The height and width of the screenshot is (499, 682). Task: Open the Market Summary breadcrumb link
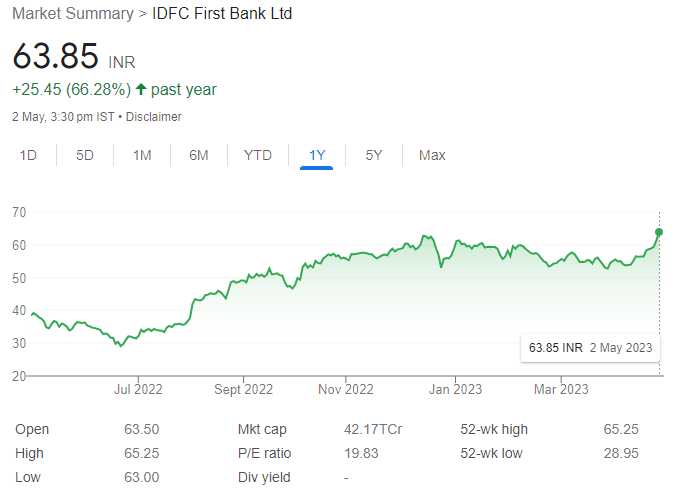(73, 13)
